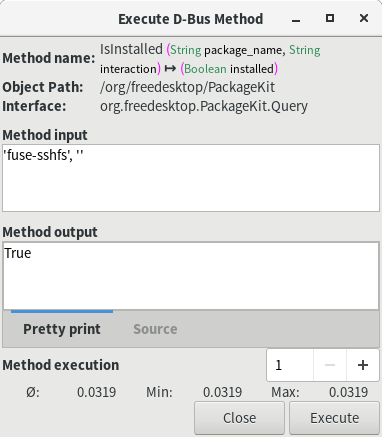382x437 pixels.
Task: Minimize the Execute D-Bus Method window
Action: 296,19
